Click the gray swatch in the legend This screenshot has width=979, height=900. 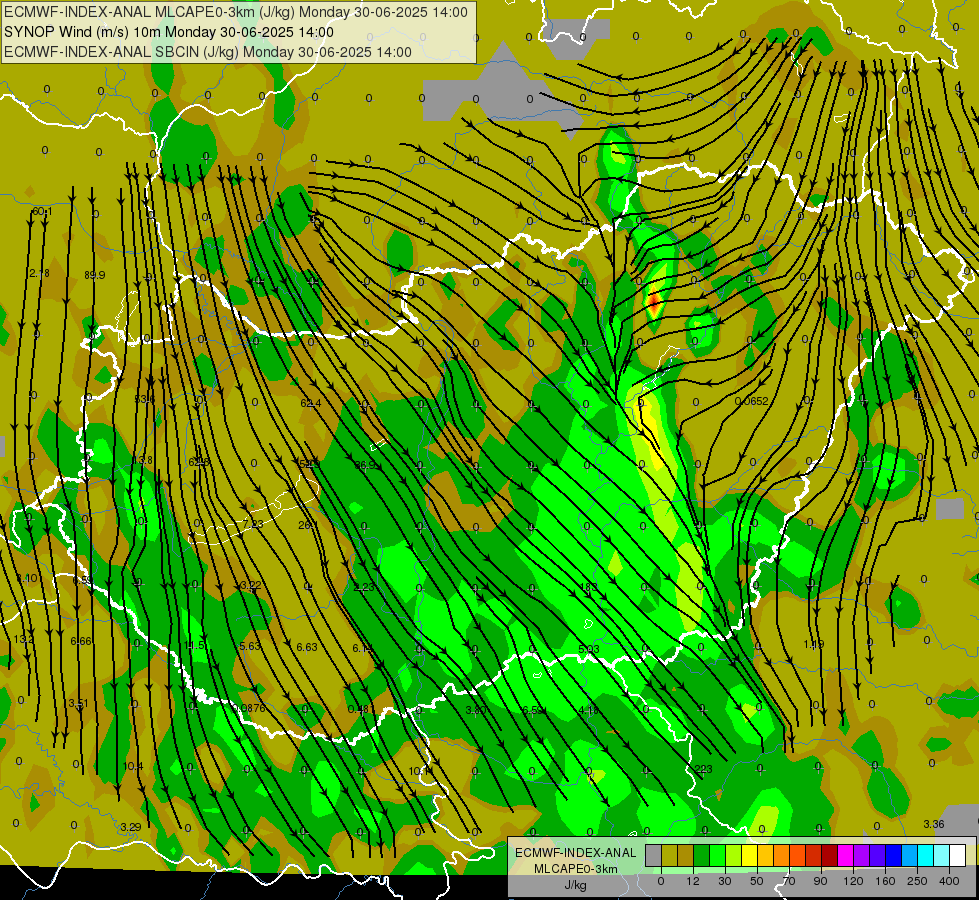654,856
